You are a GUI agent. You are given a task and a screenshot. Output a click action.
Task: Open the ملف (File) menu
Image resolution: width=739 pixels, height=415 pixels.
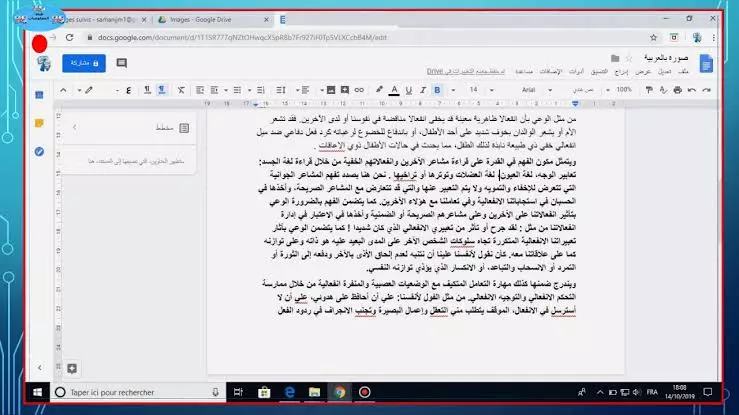pyautogui.click(x=683, y=72)
